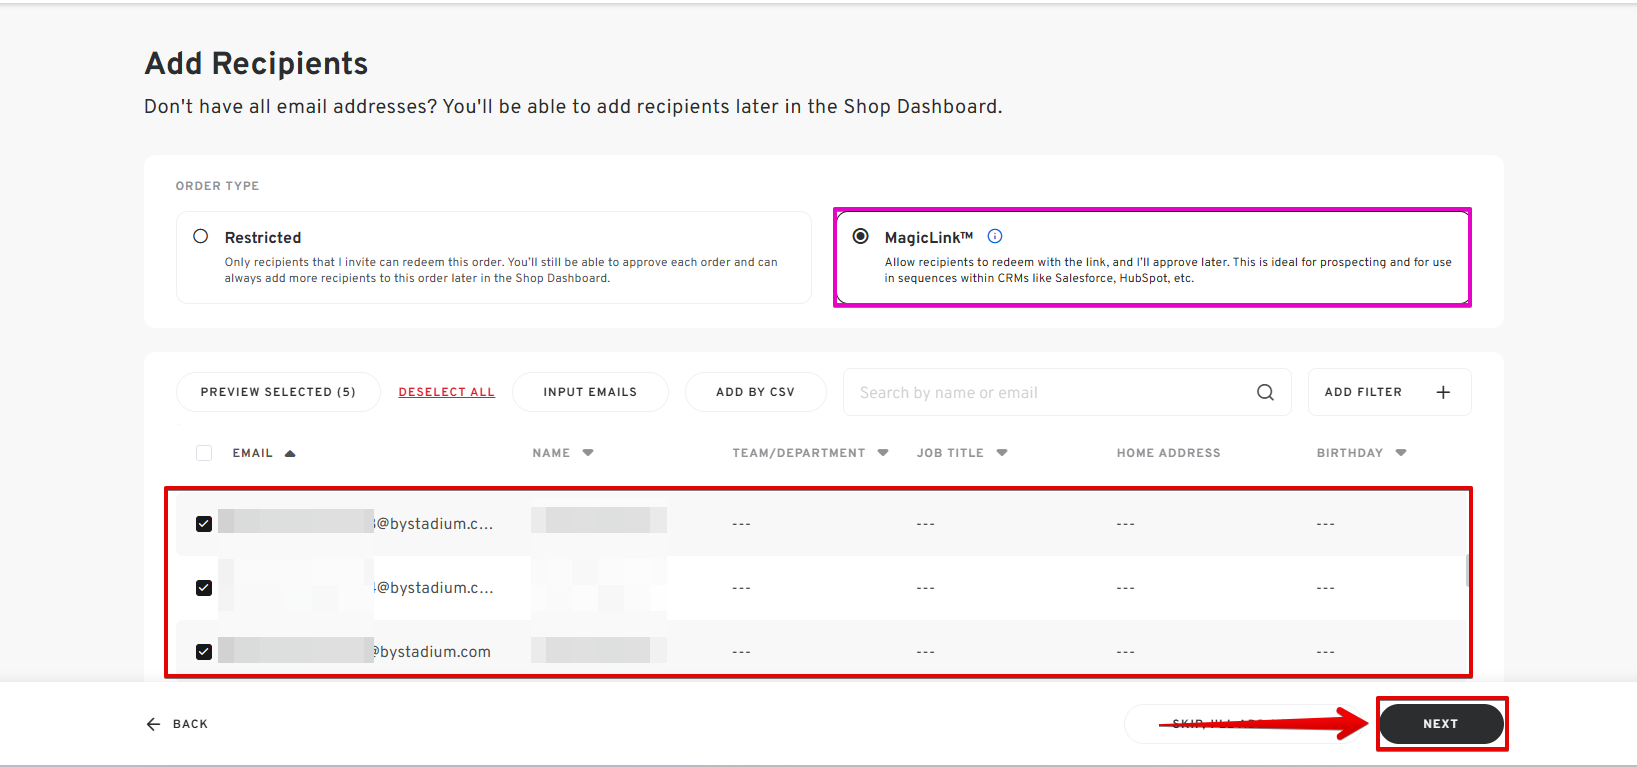The width and height of the screenshot is (1637, 767).
Task: Open the Name column dropdown arrow
Action: 588,453
